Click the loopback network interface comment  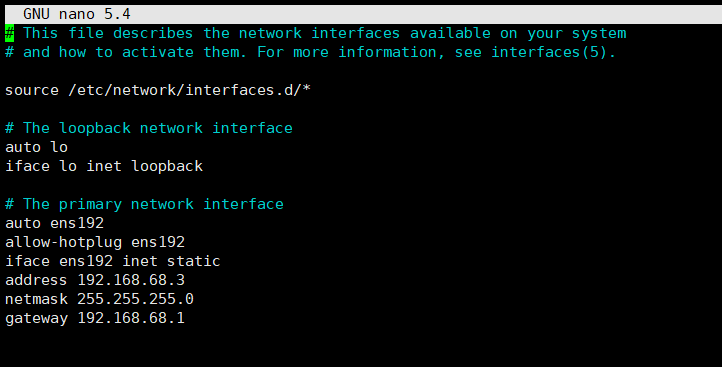point(149,128)
